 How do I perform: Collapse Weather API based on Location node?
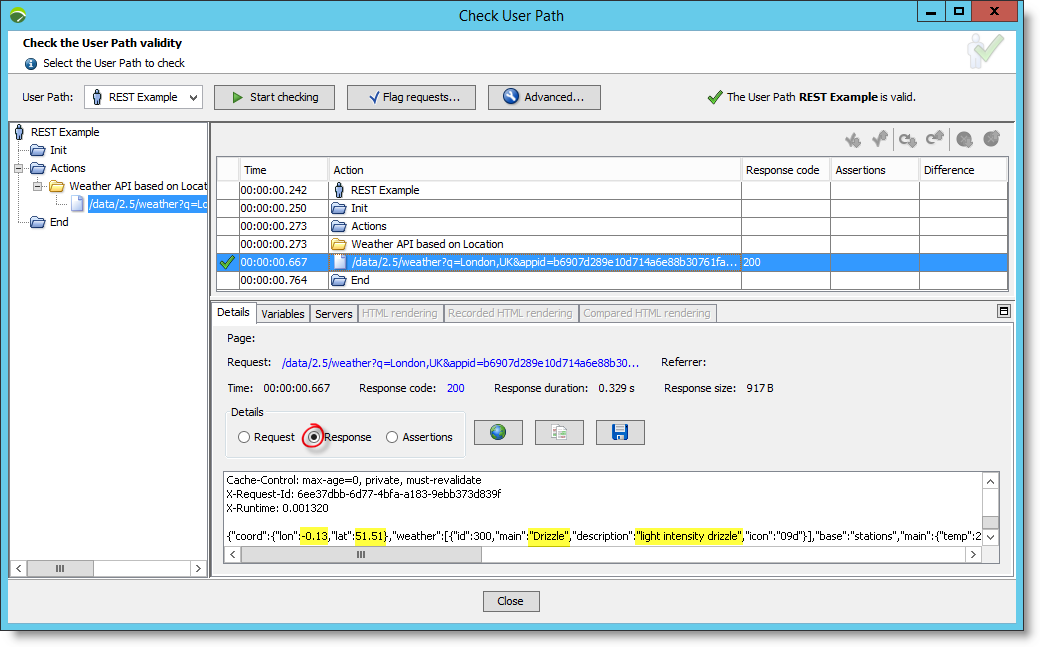(x=38, y=186)
